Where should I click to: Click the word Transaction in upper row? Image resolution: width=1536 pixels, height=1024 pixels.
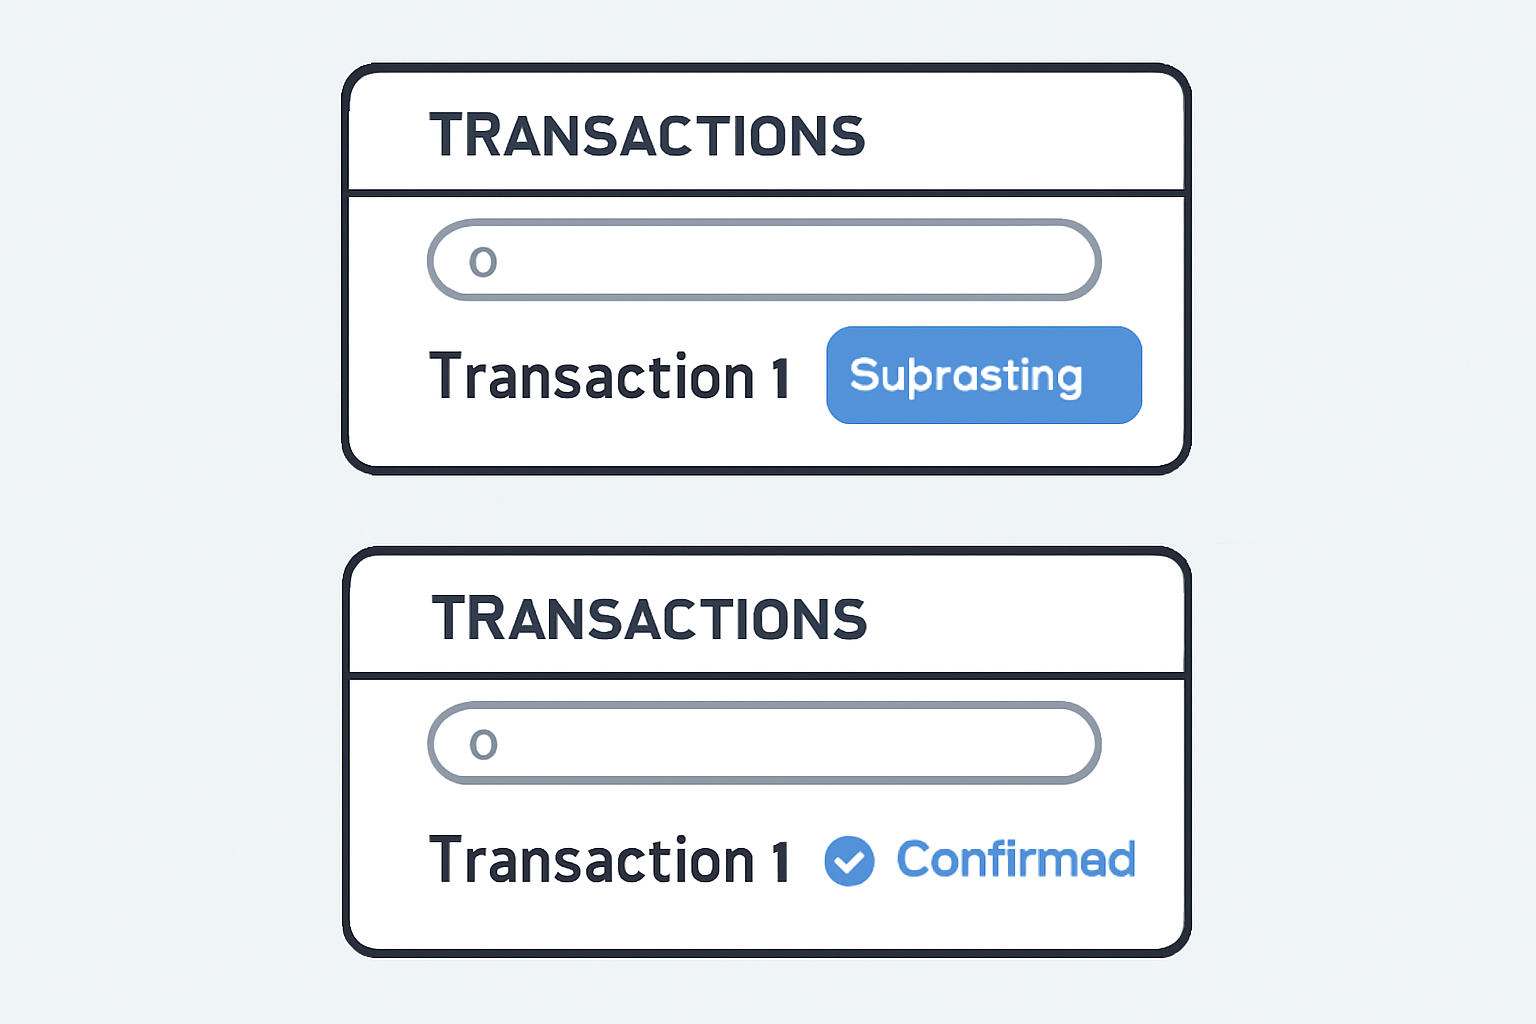[x=592, y=377]
